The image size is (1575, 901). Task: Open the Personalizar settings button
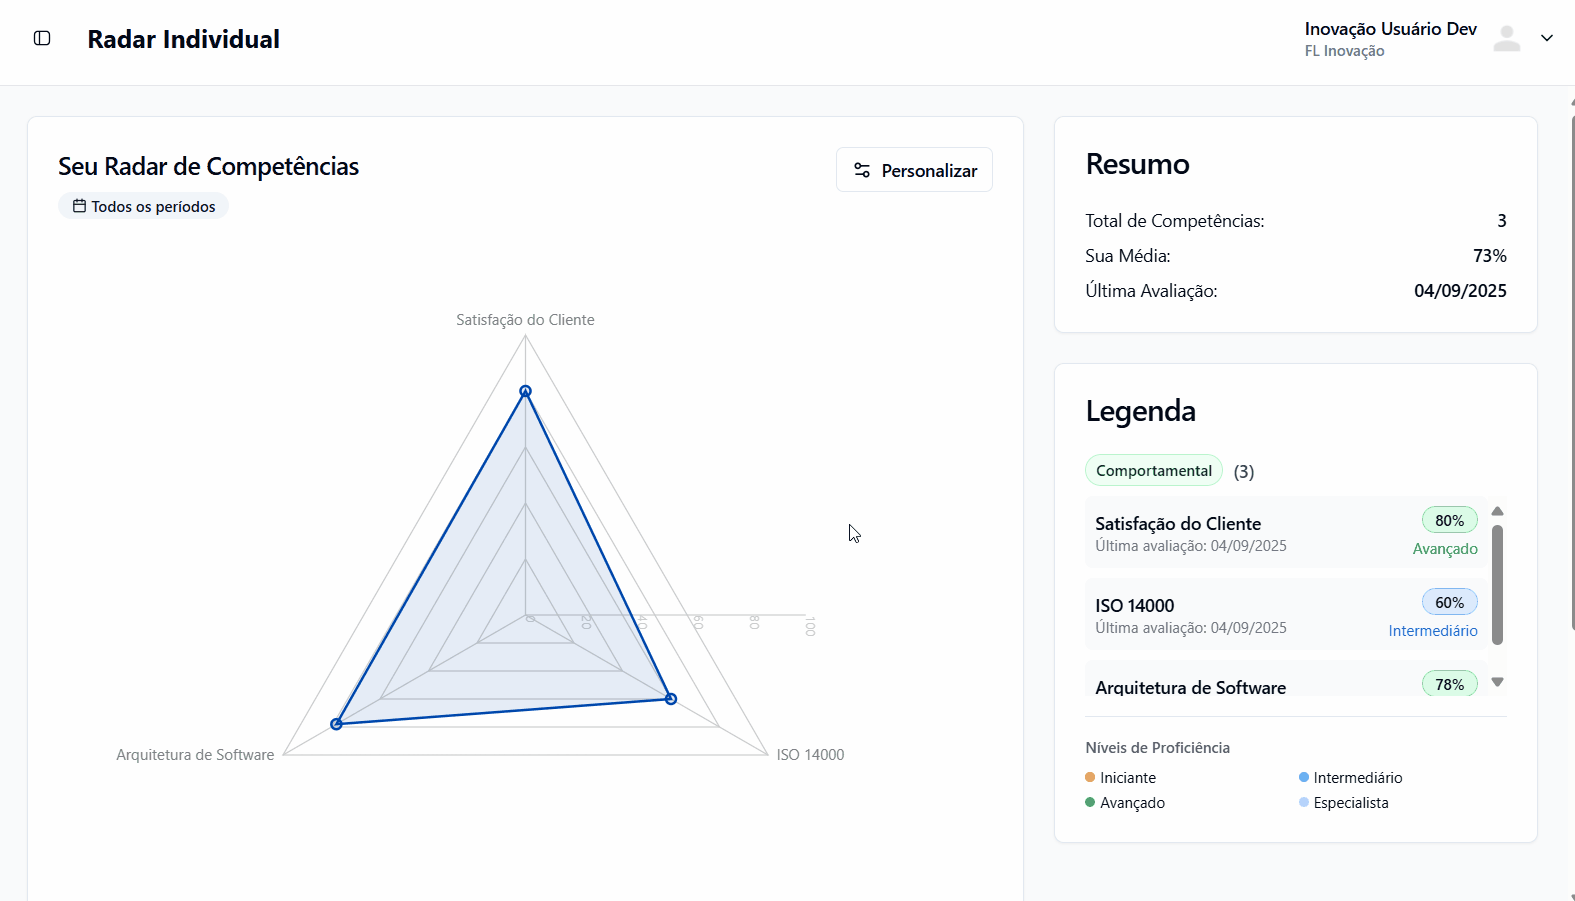[x=914, y=170]
